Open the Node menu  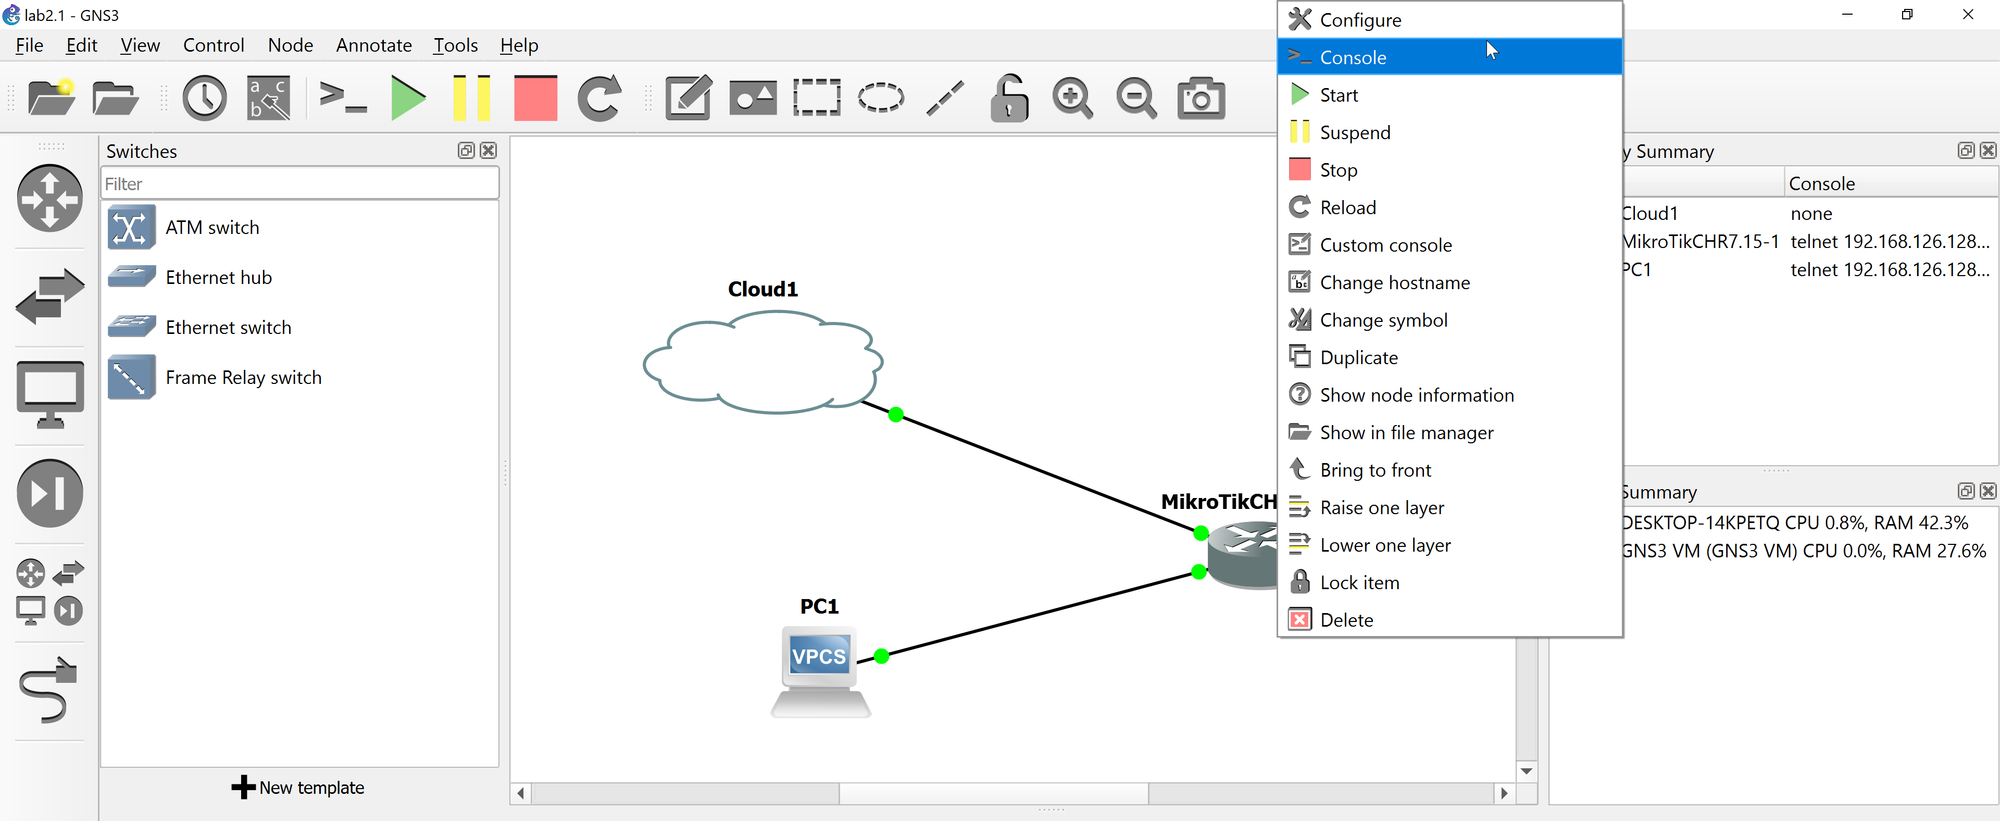[x=290, y=45]
